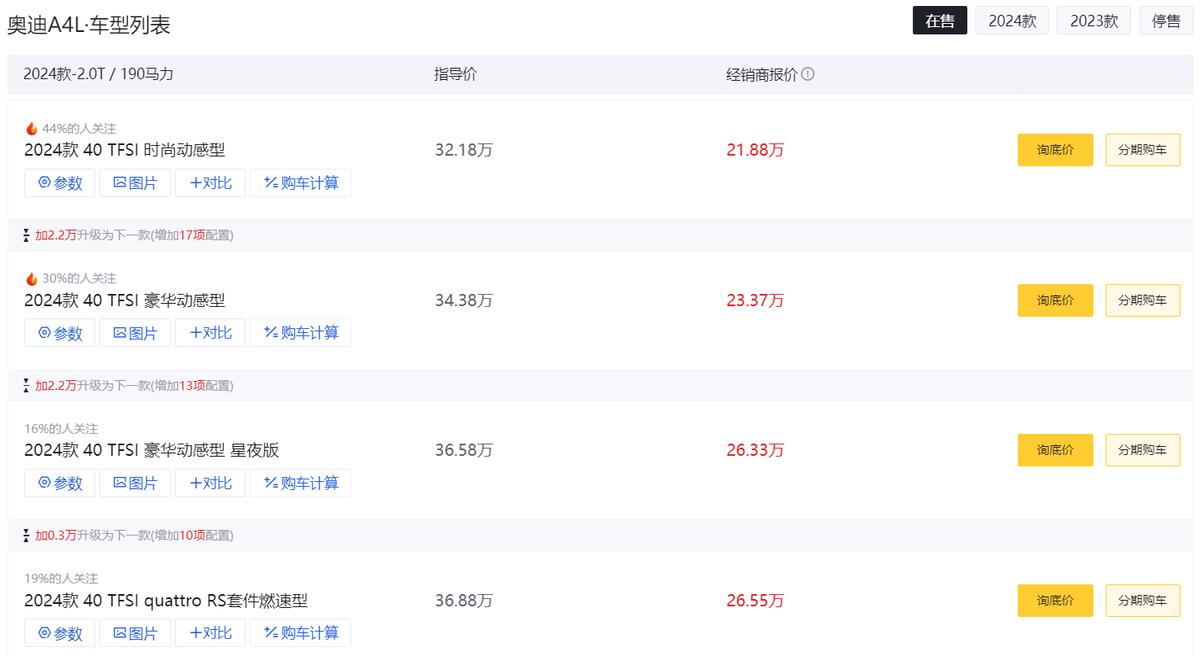The width and height of the screenshot is (1200, 657).
Task: Click dealer price 21.88万
Action: (755, 150)
